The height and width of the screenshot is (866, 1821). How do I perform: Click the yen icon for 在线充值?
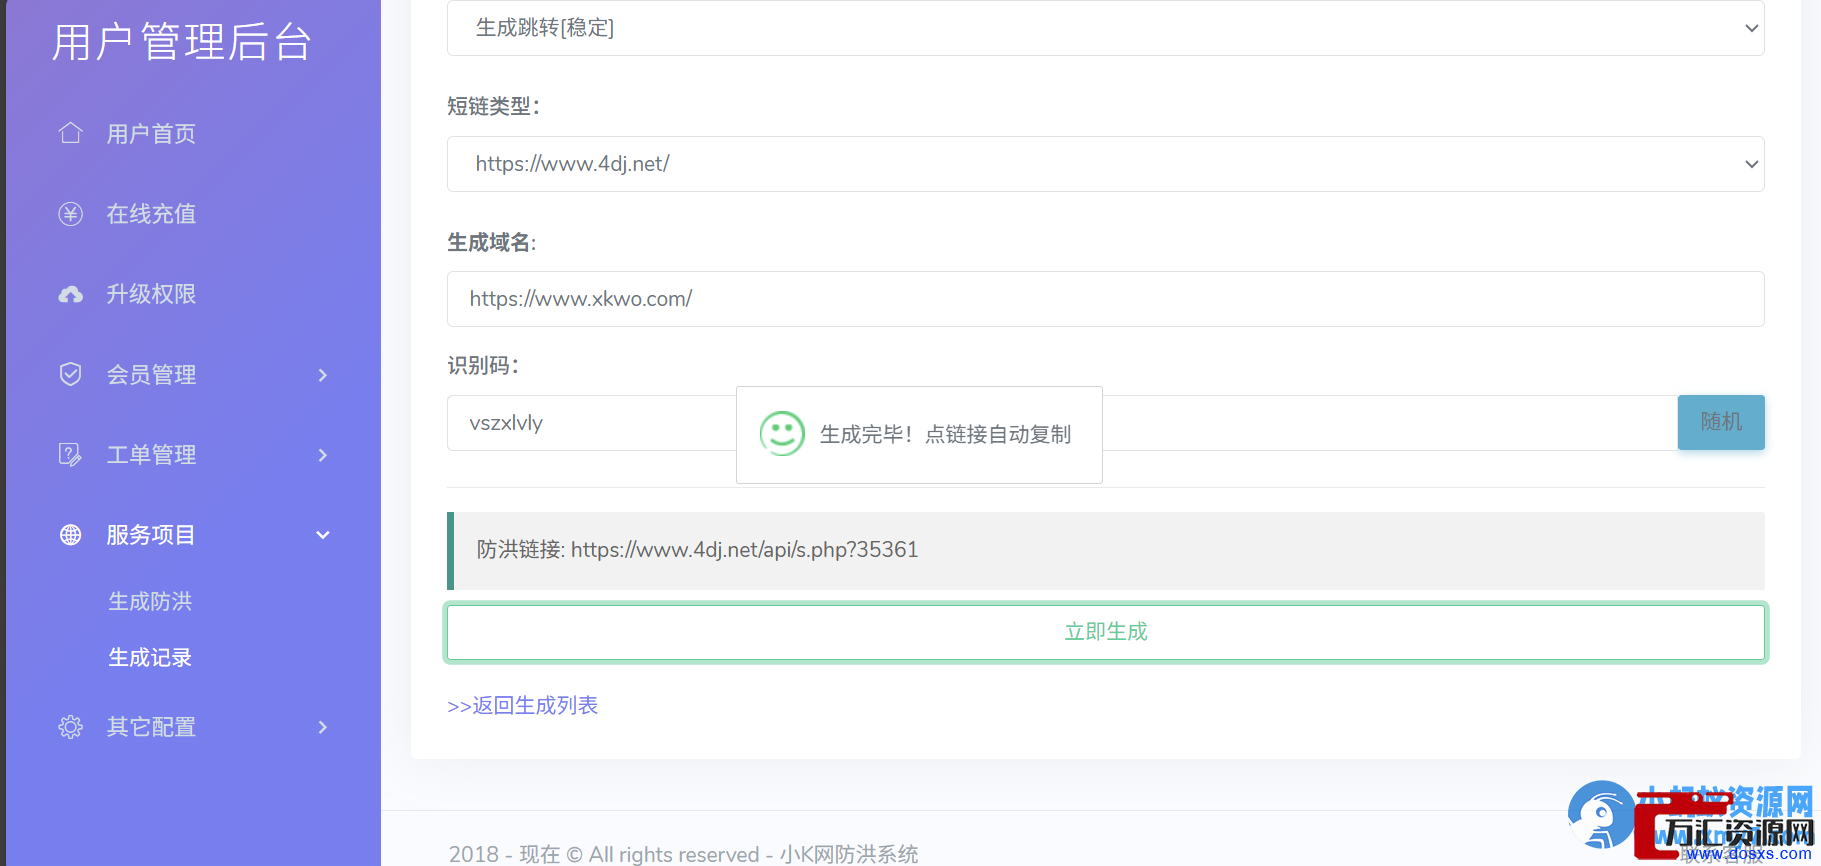(x=70, y=214)
